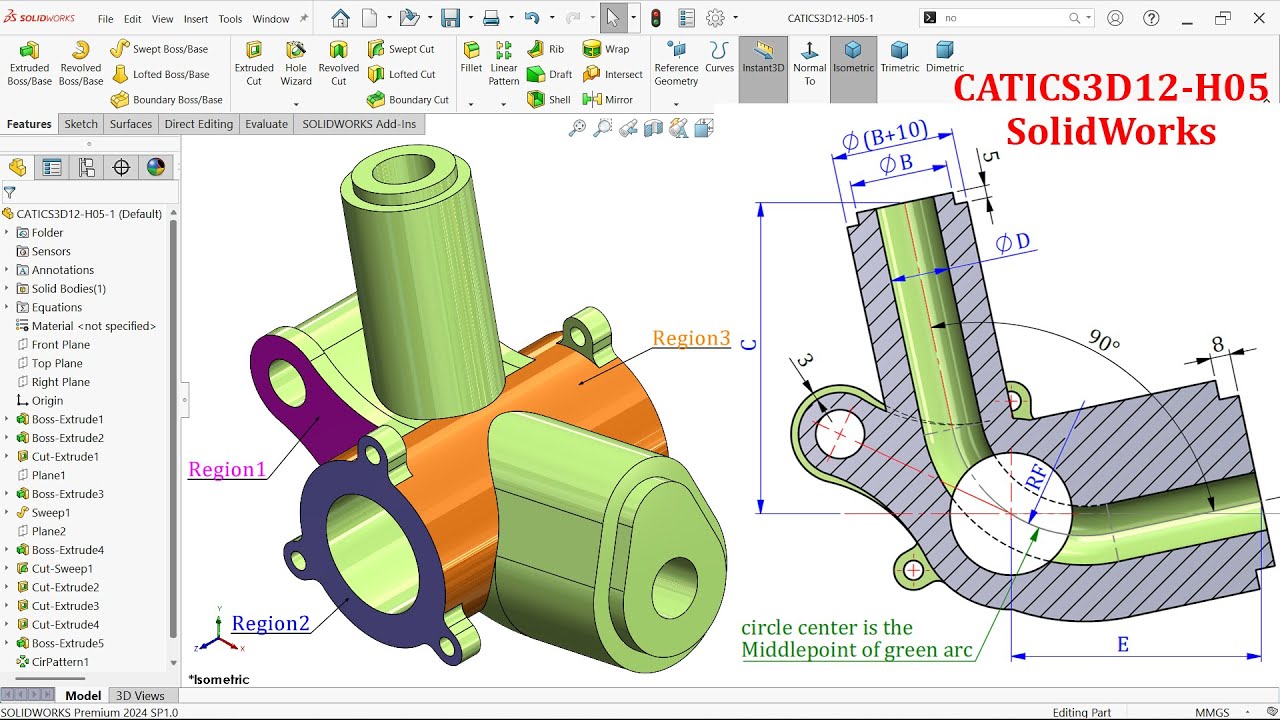Viewport: 1280px width, 720px height.
Task: Open the Help question mark button
Action: [x=1151, y=18]
